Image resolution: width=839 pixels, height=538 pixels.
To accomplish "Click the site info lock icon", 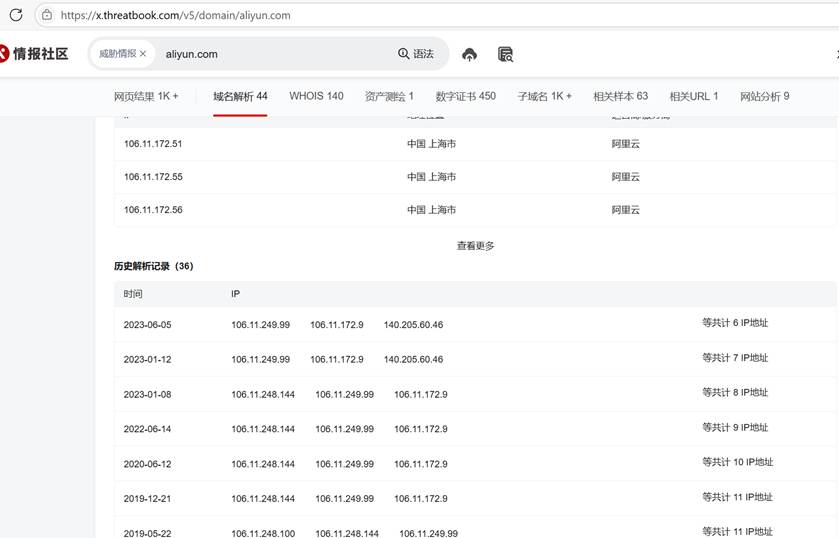I will coord(47,15).
